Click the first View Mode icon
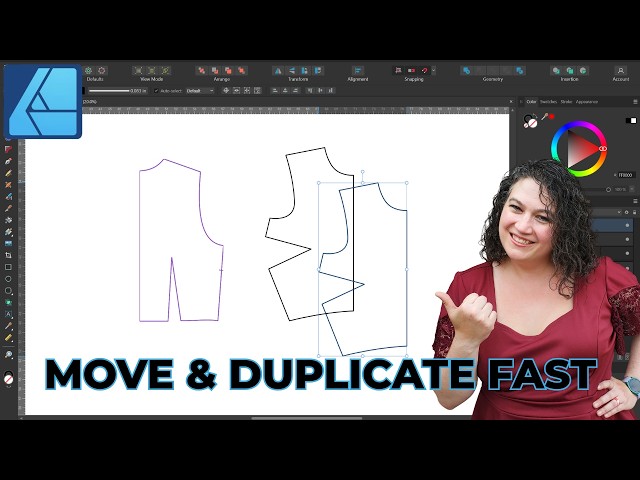 [138, 71]
